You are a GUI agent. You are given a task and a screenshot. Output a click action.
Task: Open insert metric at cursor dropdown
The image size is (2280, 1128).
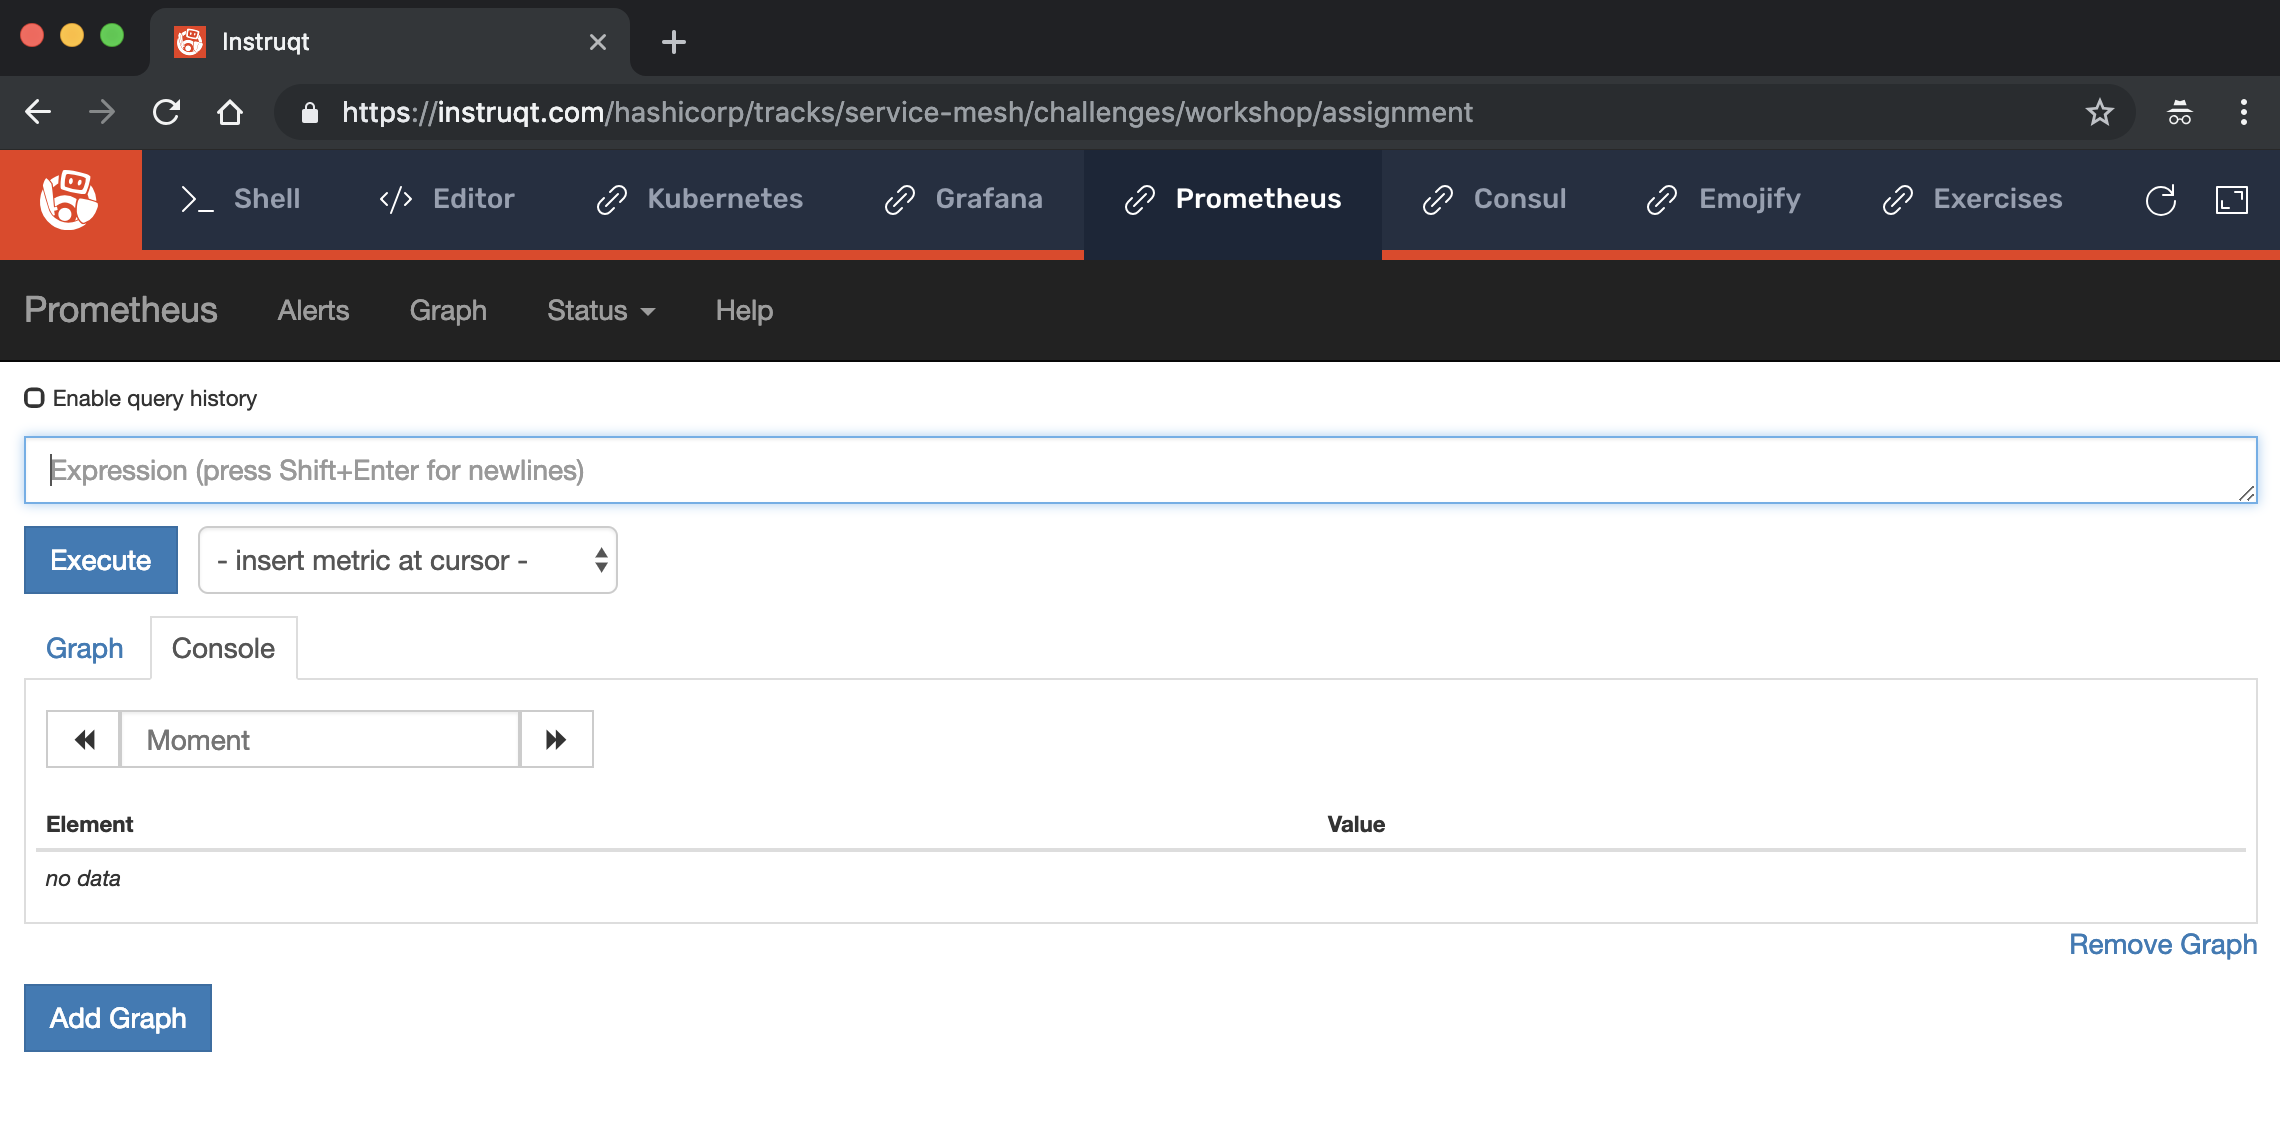click(408, 560)
